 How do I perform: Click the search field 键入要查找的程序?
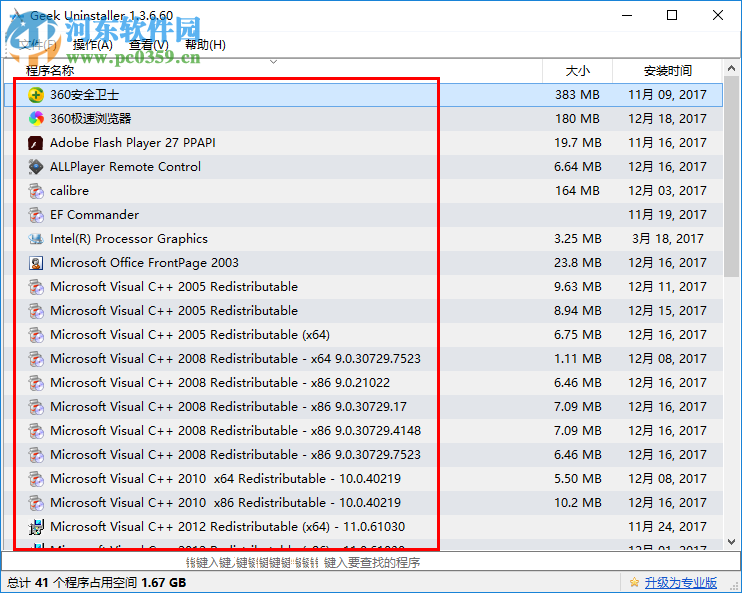(370, 563)
